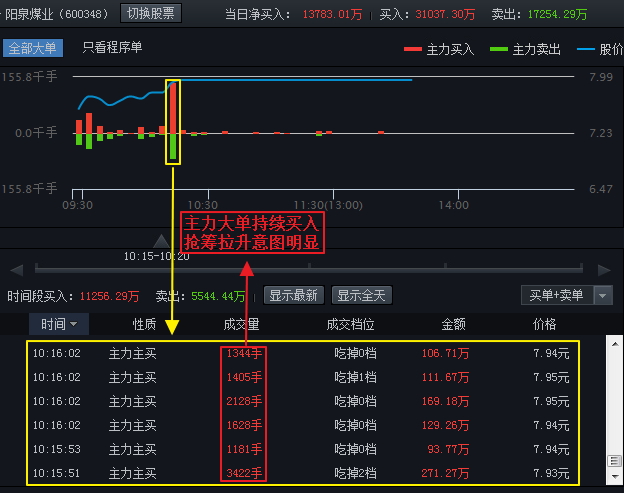Select the 10:15:51 row time cell
The height and width of the screenshot is (493, 624).
56,473
